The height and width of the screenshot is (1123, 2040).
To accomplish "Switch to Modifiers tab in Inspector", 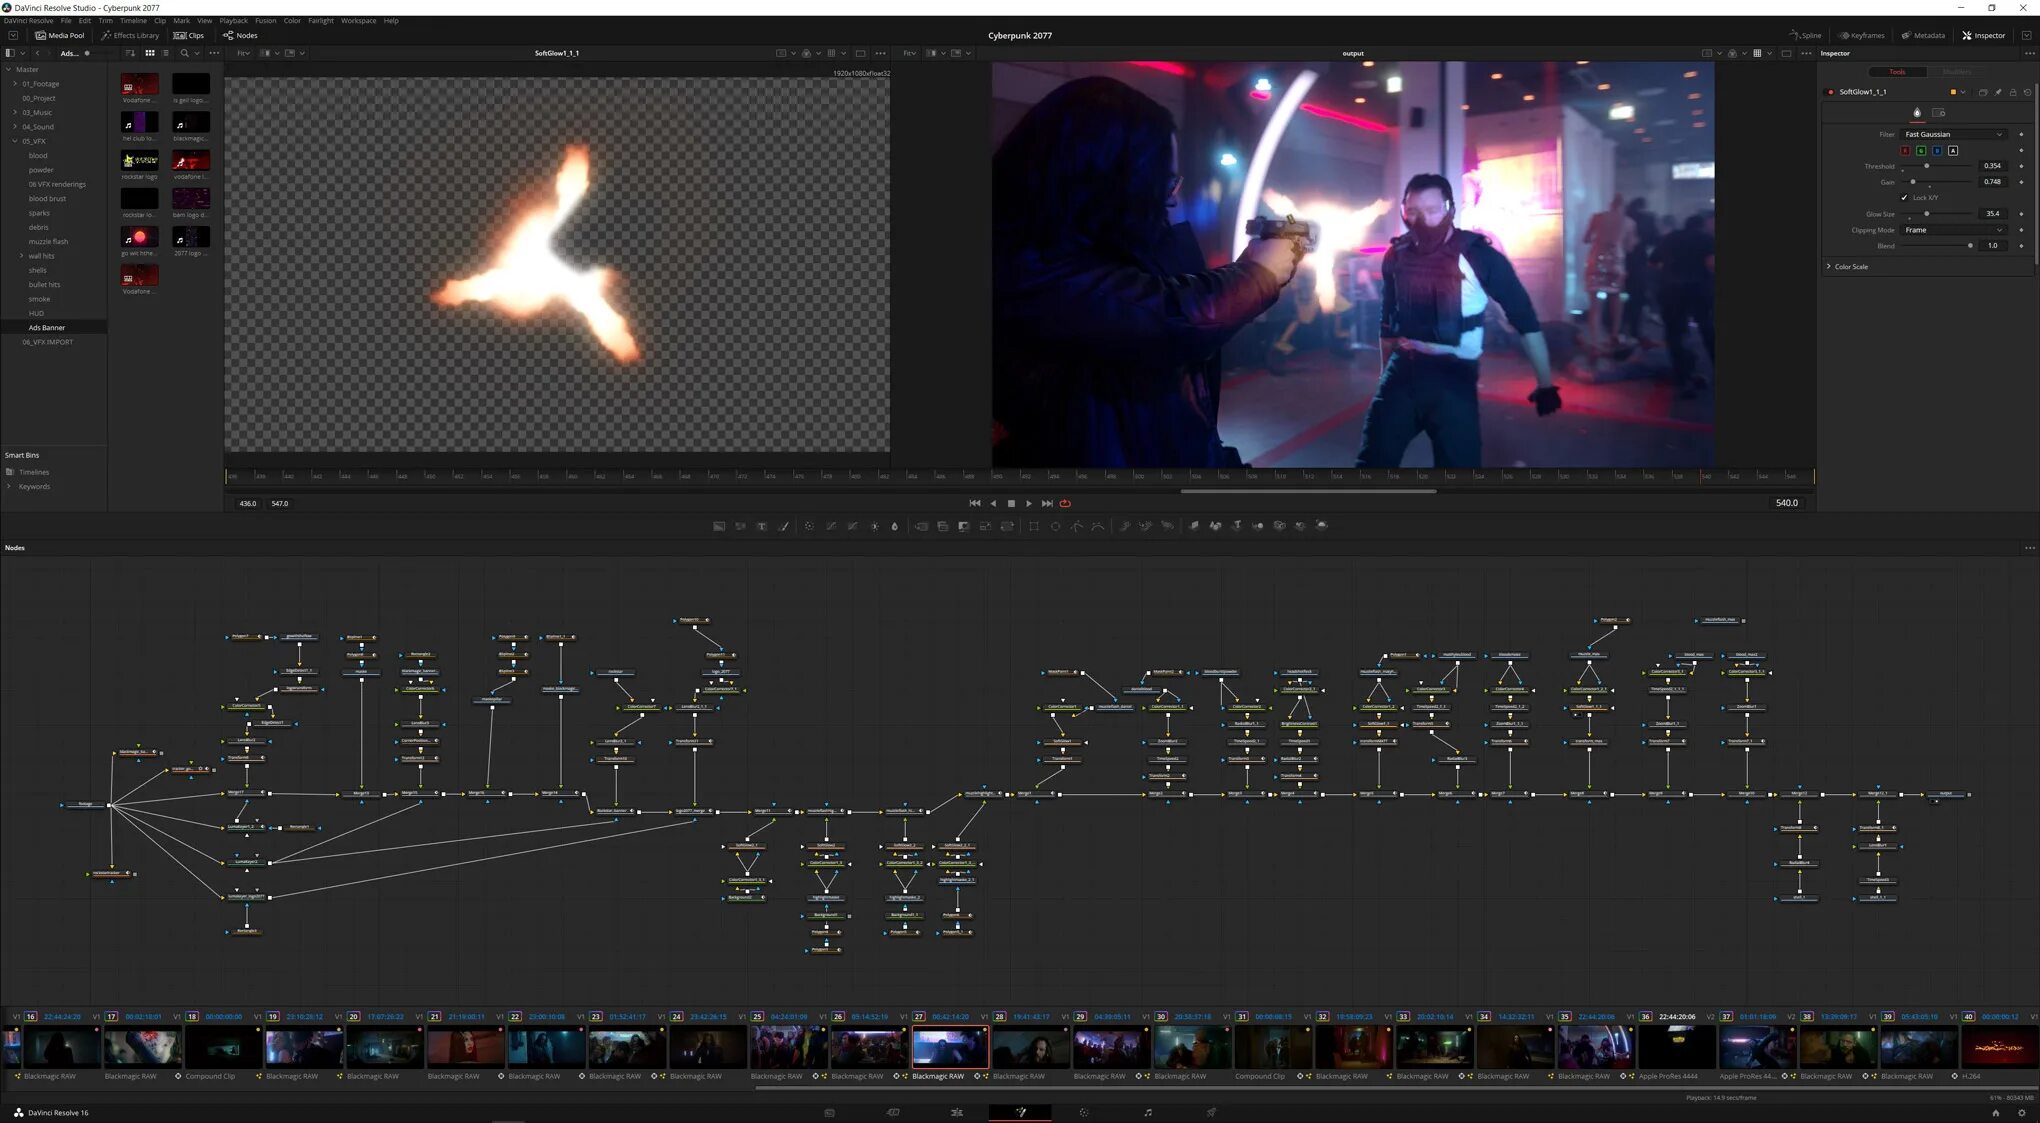I will pyautogui.click(x=1957, y=72).
